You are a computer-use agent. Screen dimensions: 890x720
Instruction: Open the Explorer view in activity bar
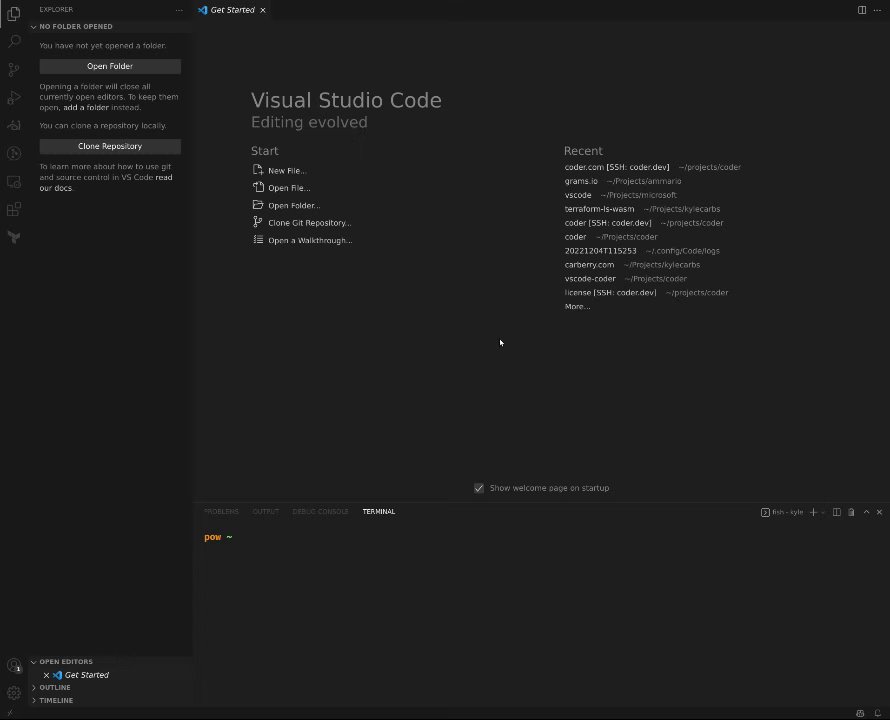pos(14,14)
